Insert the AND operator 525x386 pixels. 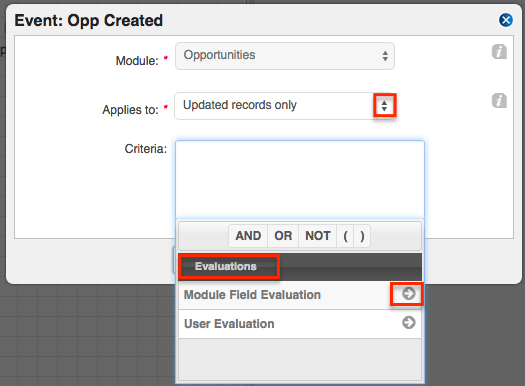tap(248, 236)
